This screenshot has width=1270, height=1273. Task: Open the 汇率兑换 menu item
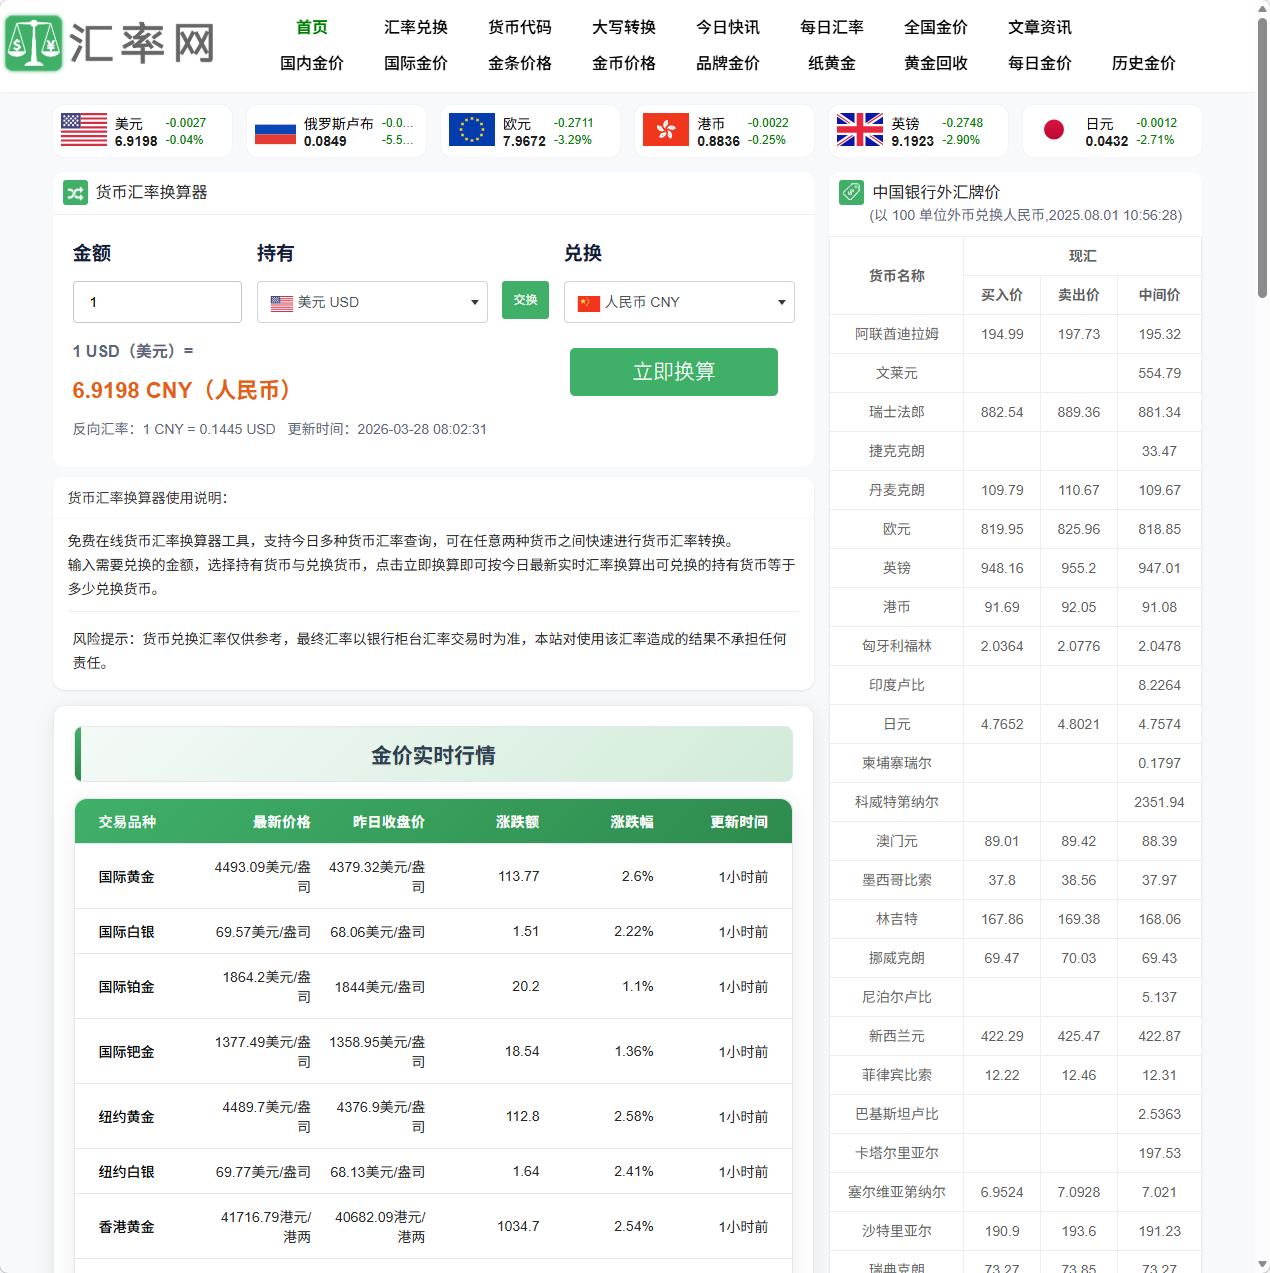coord(415,28)
